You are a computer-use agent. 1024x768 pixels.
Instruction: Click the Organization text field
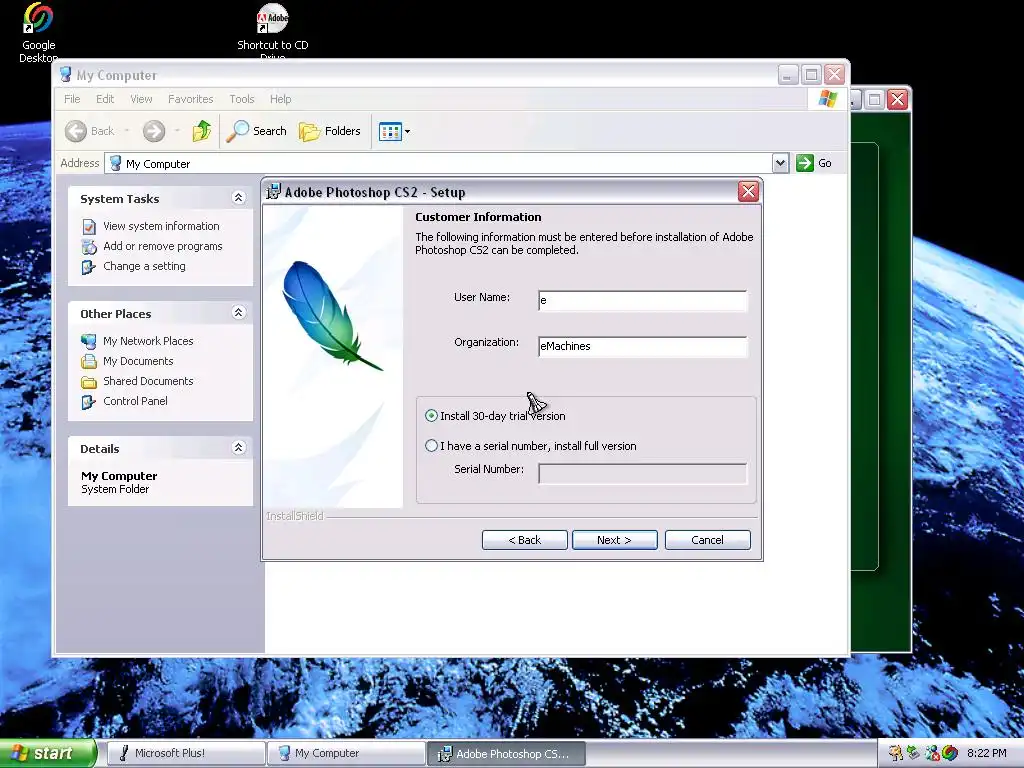point(643,346)
